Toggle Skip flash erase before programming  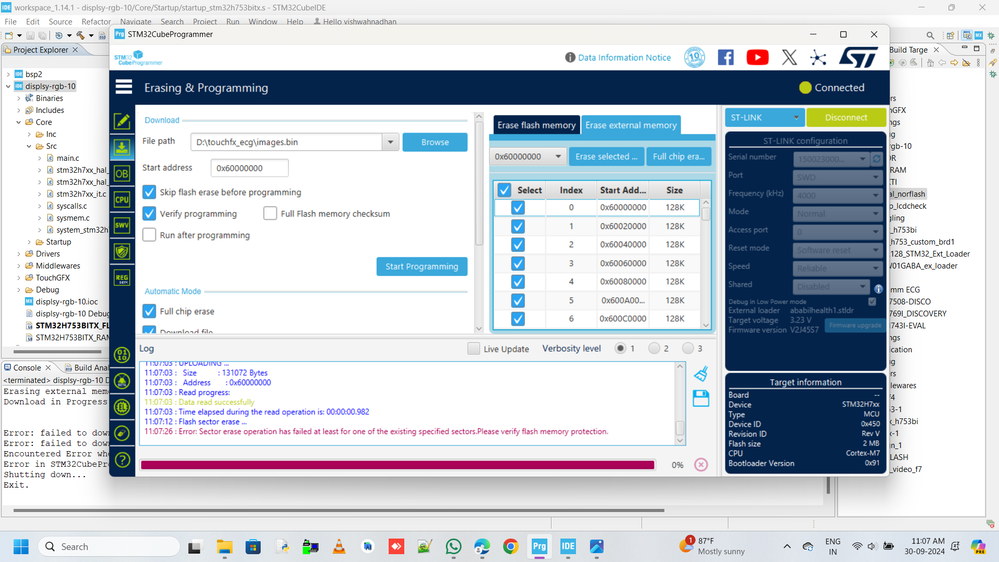(149, 192)
